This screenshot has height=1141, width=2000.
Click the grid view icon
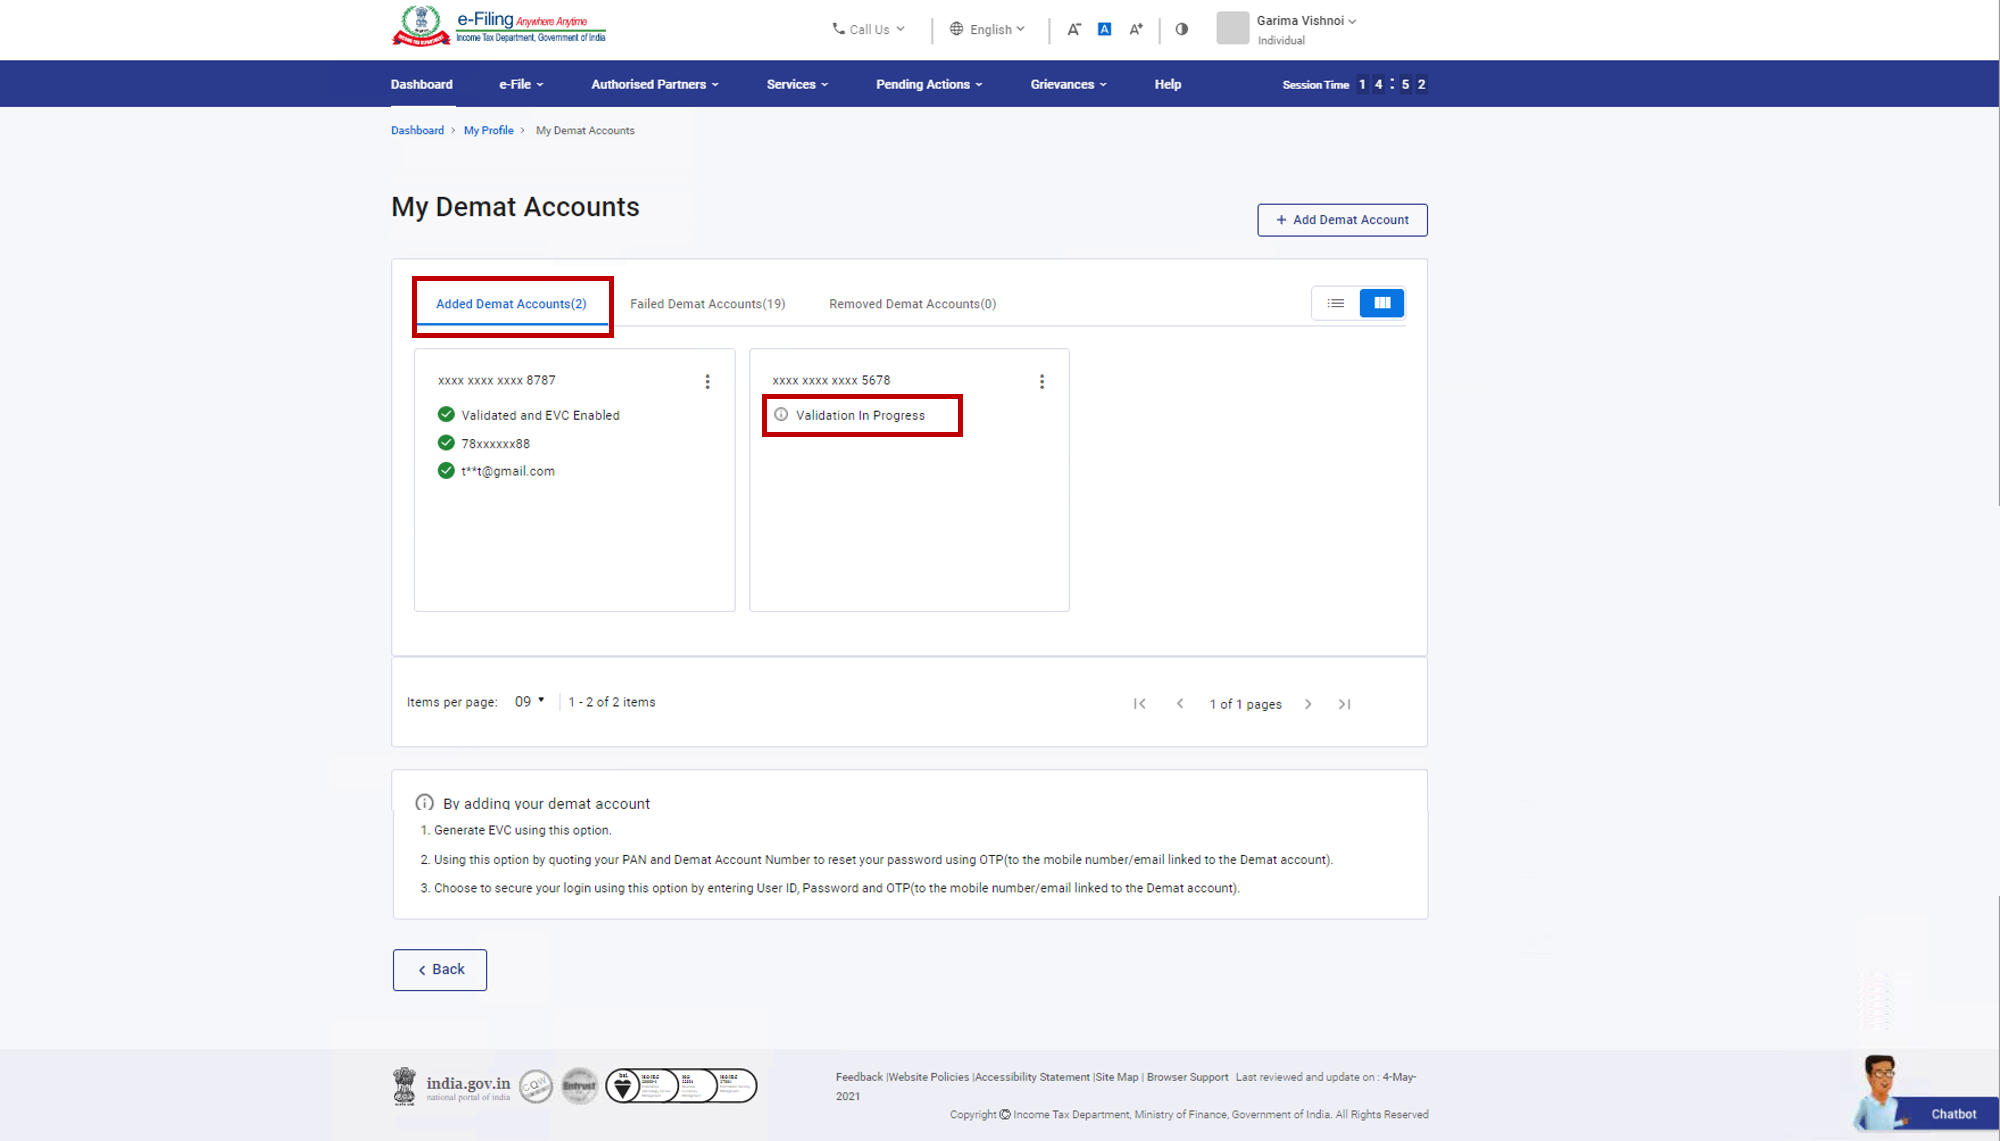[x=1382, y=303]
